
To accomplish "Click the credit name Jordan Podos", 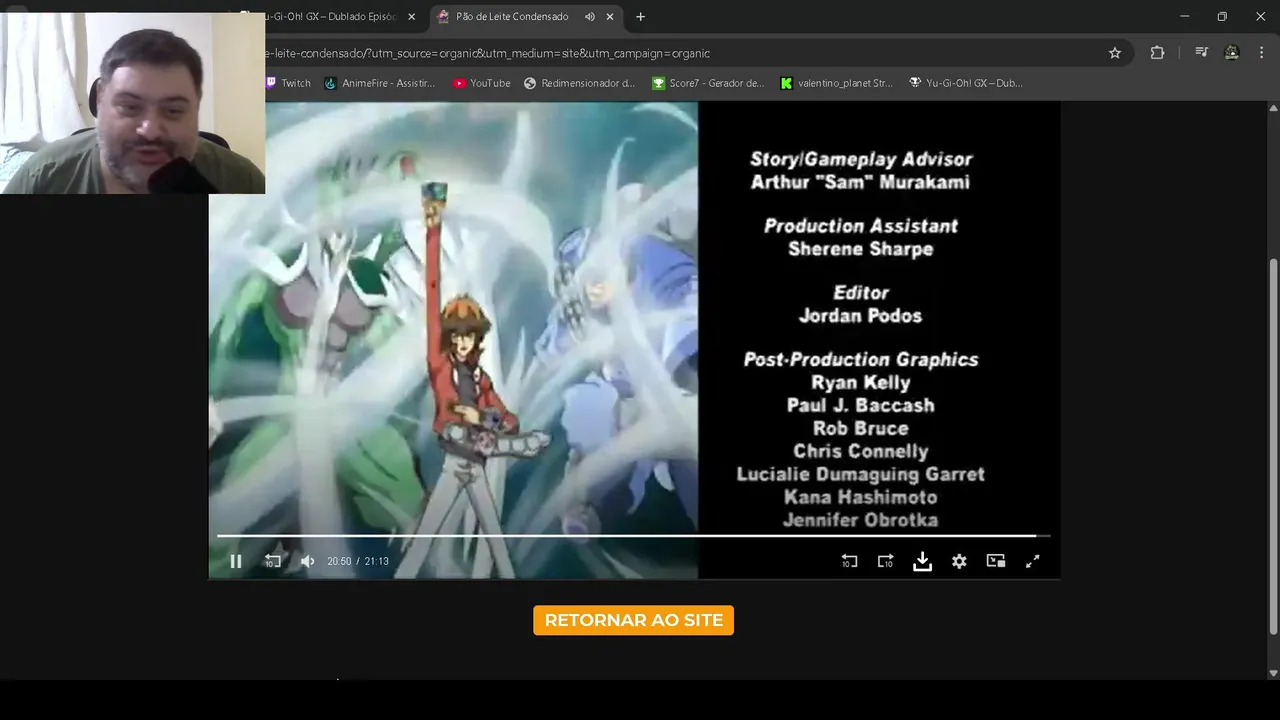I will click(x=860, y=316).
